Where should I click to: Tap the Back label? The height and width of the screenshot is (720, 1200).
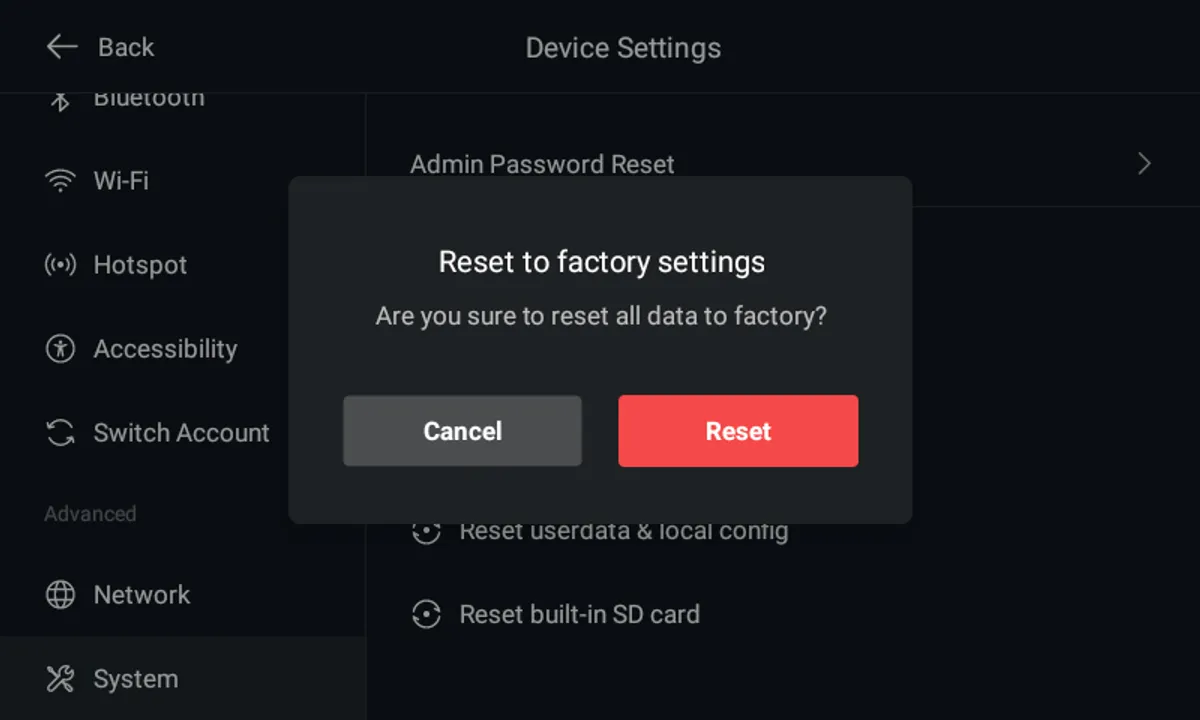(x=126, y=47)
